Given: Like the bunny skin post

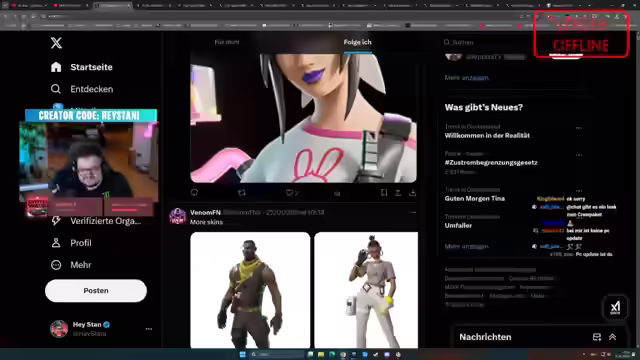Looking at the screenshot, I should (289, 193).
